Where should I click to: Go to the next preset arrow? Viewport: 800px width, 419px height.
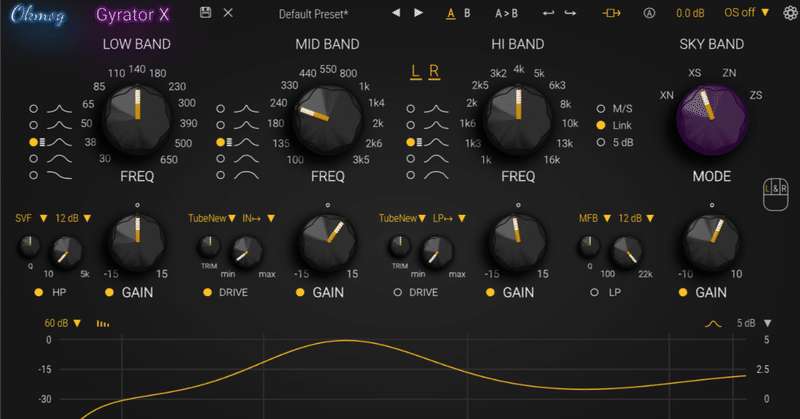418,13
